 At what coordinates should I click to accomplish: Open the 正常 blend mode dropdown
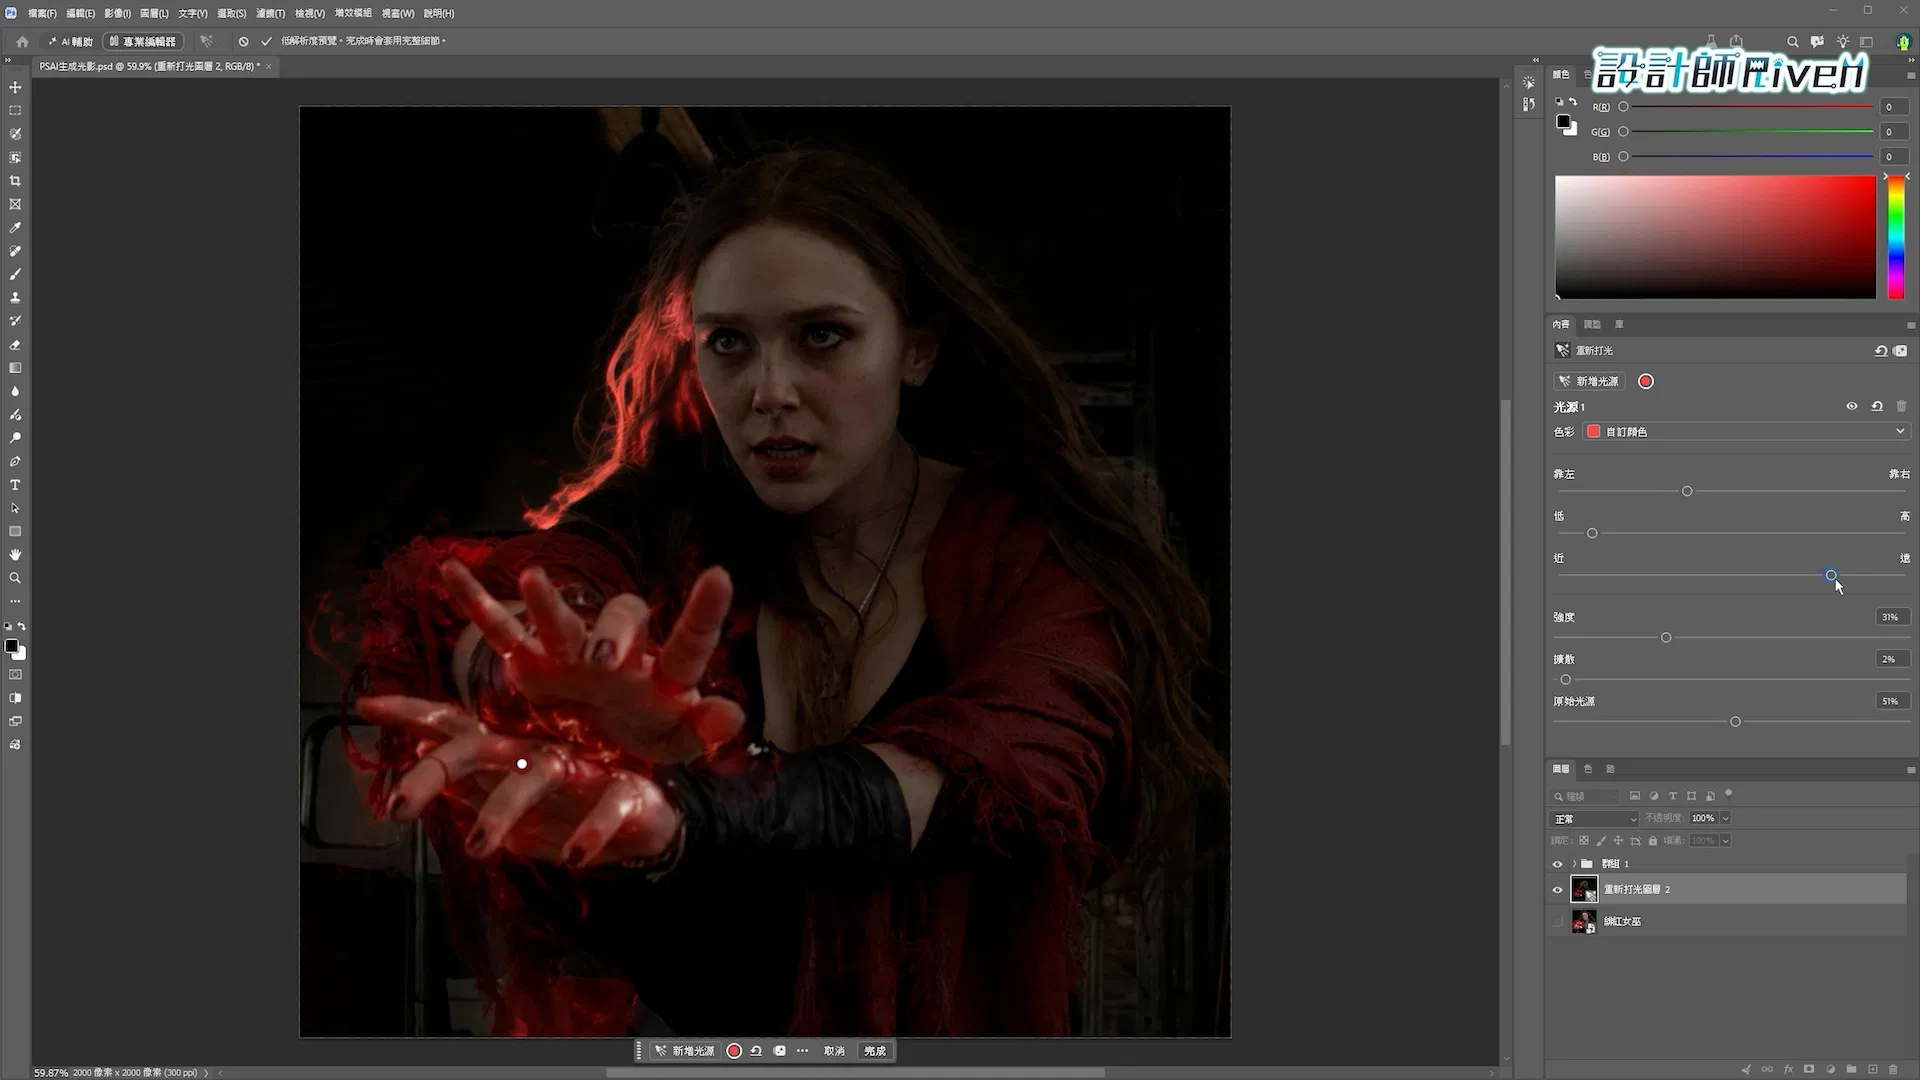click(1594, 819)
